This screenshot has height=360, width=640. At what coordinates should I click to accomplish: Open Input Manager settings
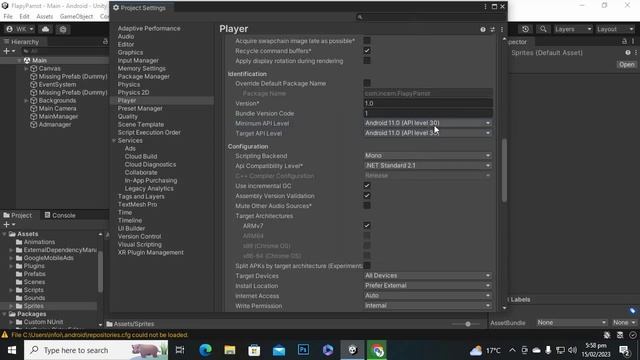tap(138, 60)
